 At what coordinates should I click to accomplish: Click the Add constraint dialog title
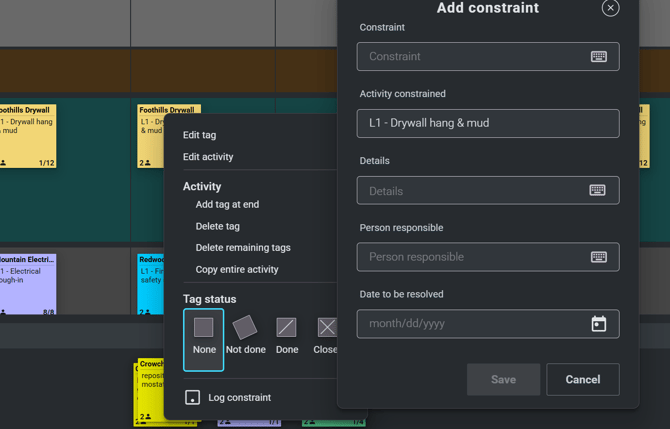click(488, 8)
